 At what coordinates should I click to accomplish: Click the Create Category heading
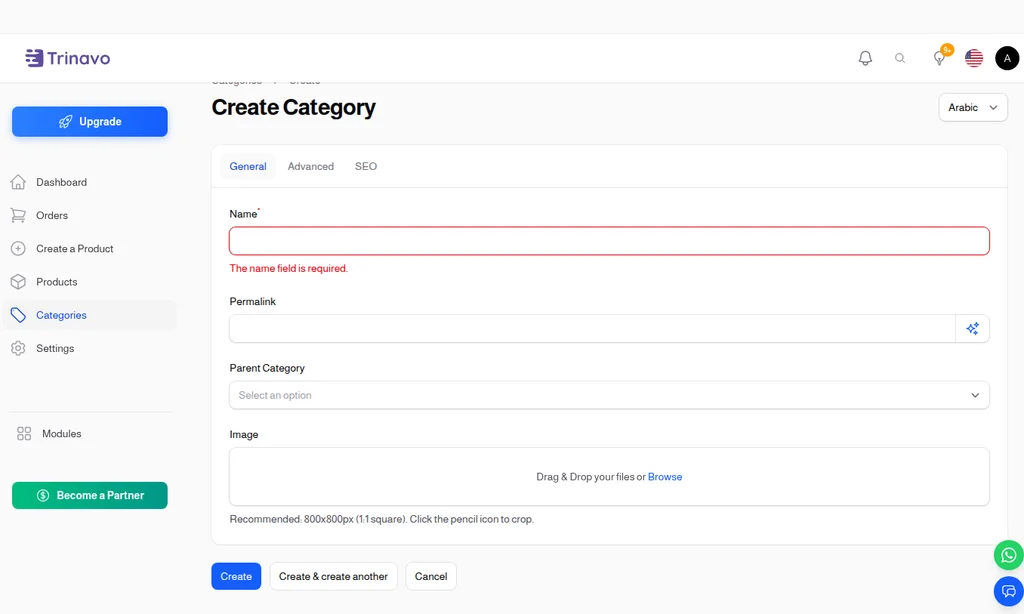(x=293, y=108)
